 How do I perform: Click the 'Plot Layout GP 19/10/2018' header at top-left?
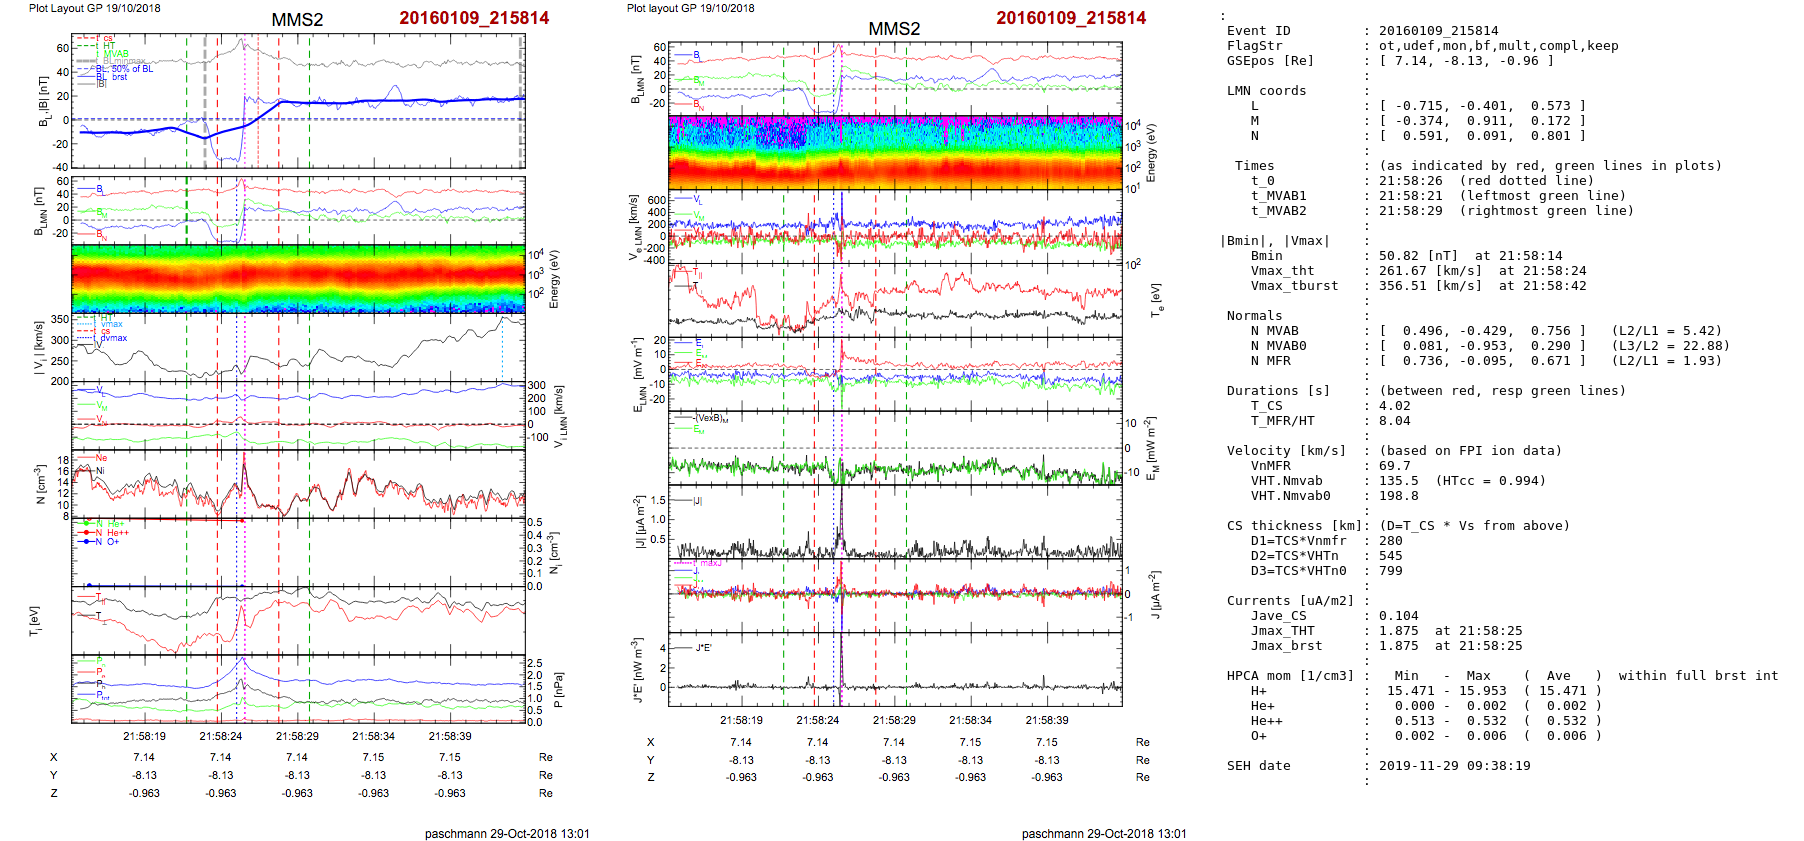click(x=94, y=8)
